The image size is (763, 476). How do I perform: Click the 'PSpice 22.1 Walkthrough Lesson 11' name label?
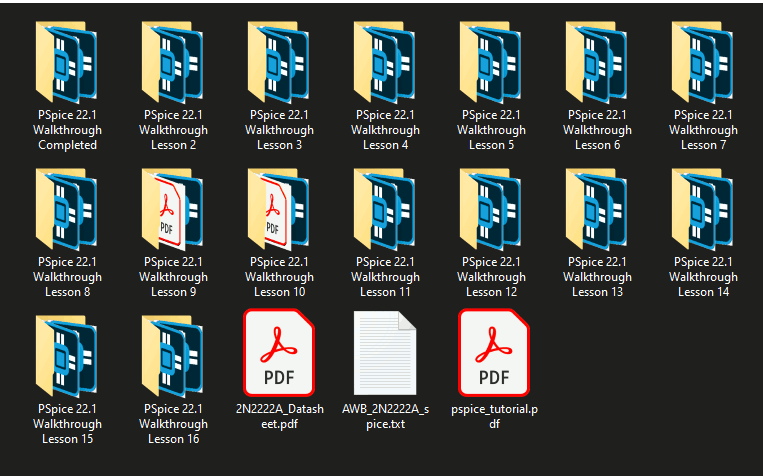point(385,277)
